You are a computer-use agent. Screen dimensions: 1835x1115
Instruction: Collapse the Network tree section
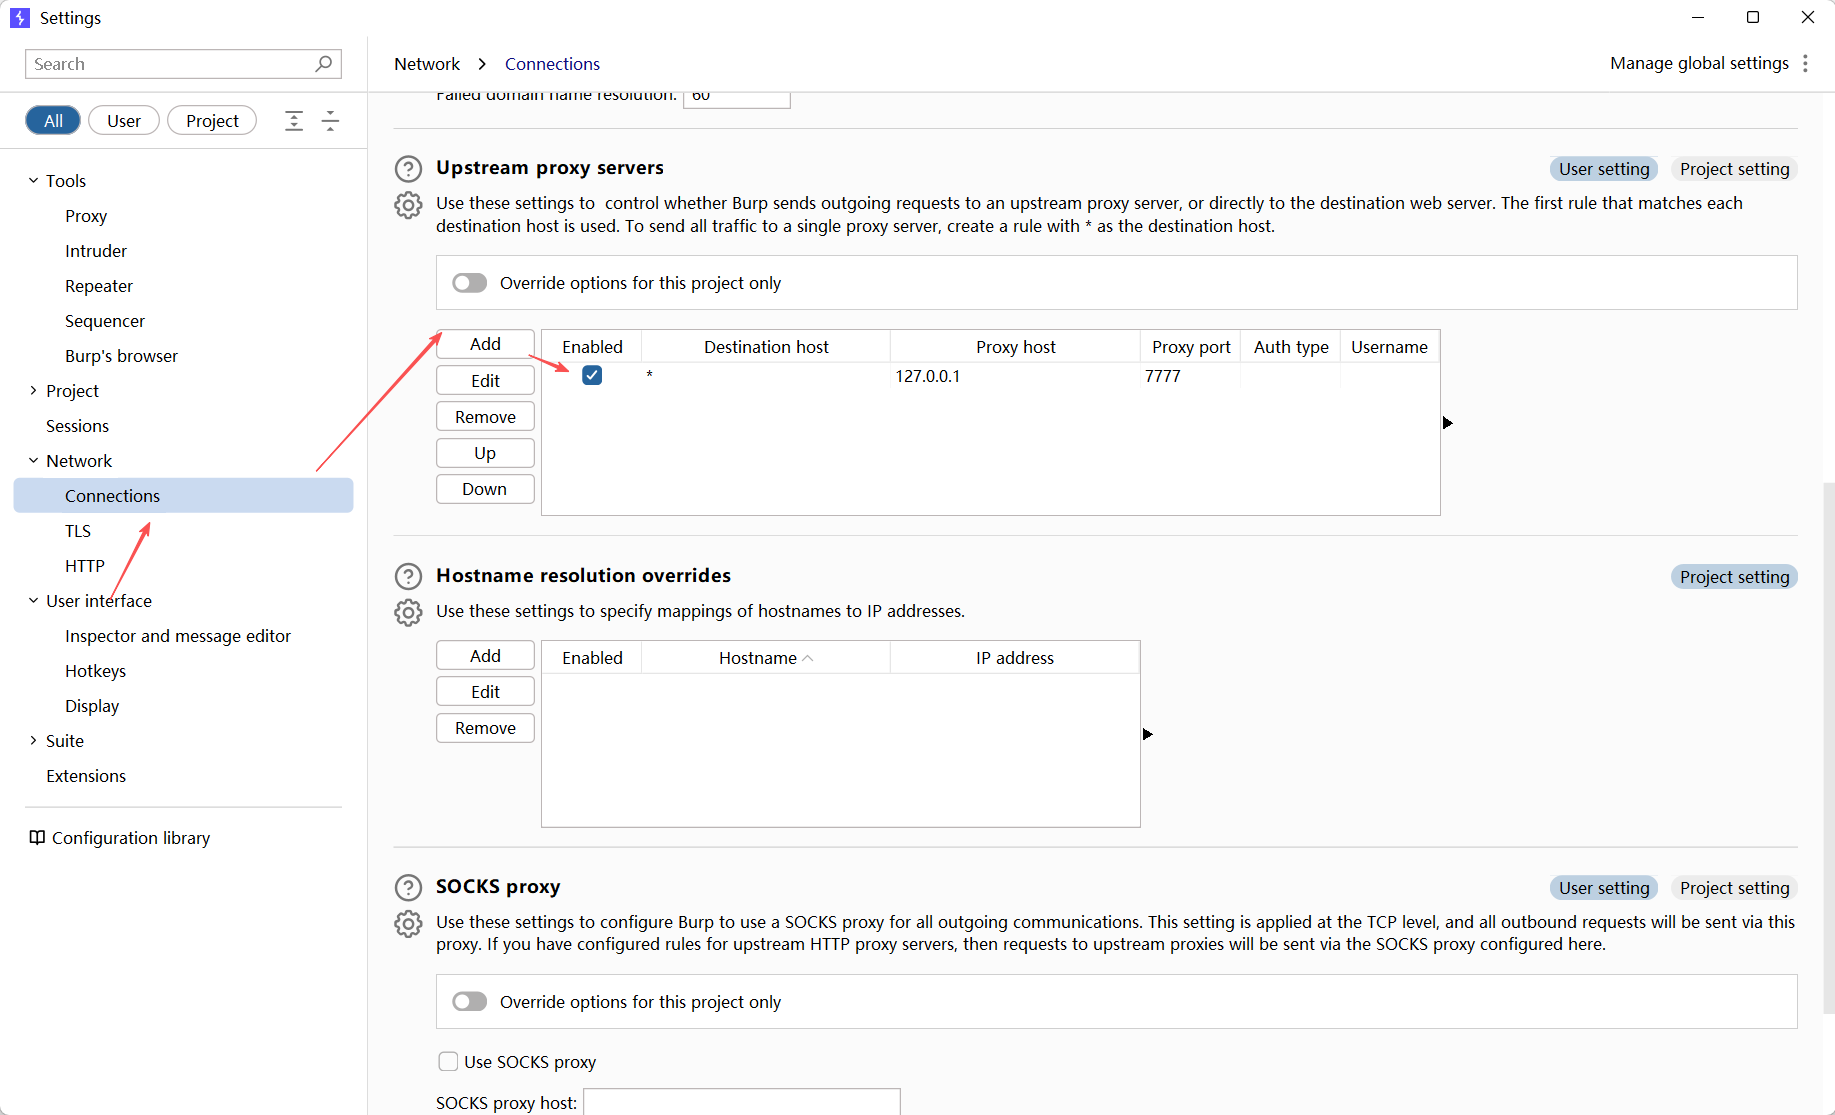point(33,461)
